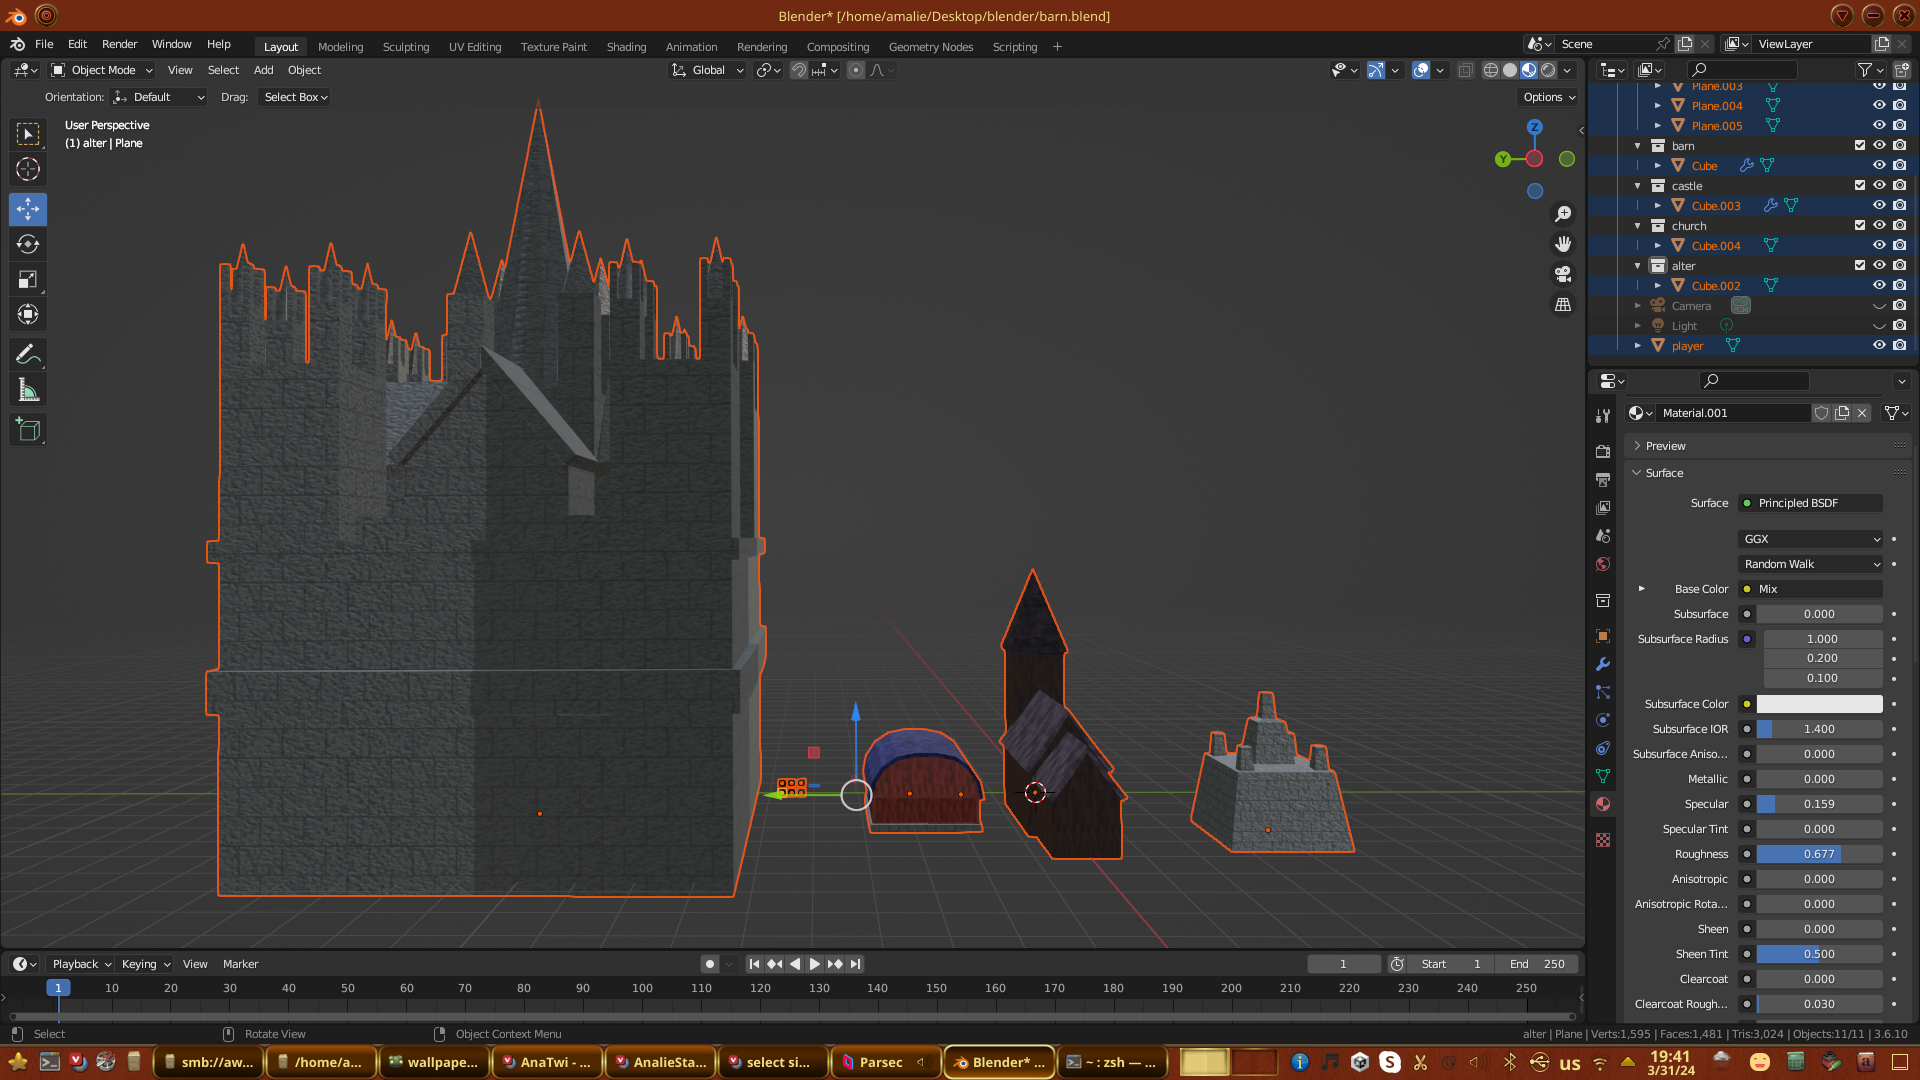The width and height of the screenshot is (1920, 1080).
Task: Select the Rotate tool in toolbar
Action: pyautogui.click(x=28, y=245)
